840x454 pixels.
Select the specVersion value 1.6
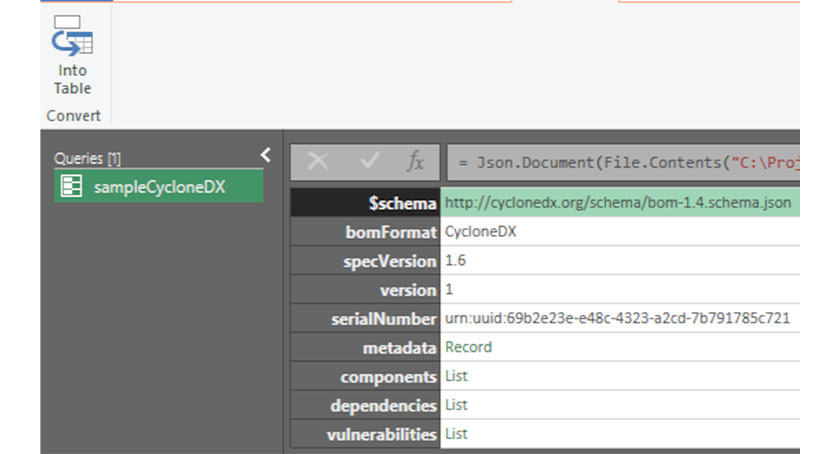point(456,261)
